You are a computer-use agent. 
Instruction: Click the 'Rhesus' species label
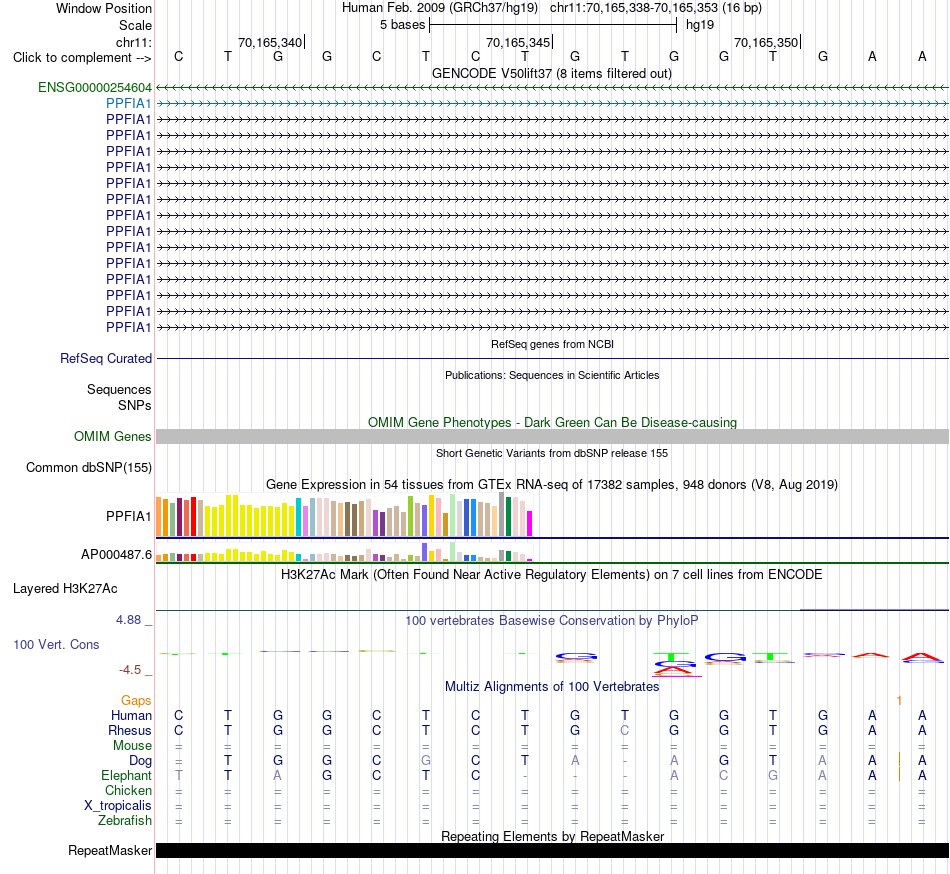coord(130,731)
